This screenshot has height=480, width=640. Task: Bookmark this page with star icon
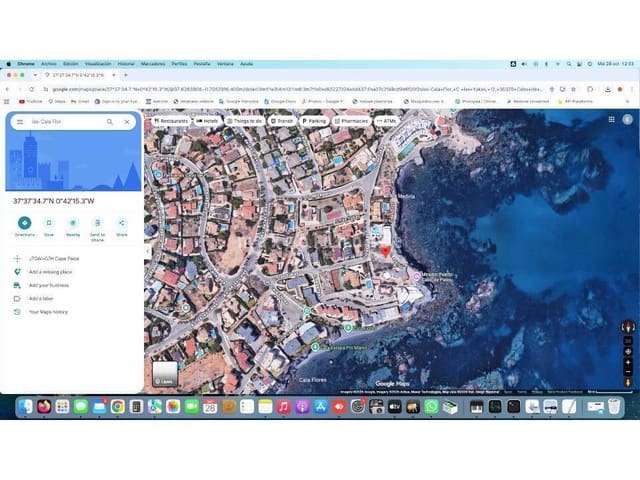pos(573,89)
